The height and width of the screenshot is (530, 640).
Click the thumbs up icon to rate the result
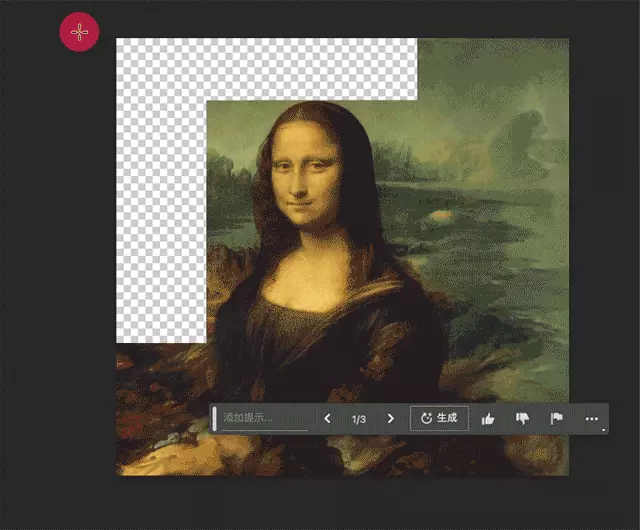488,419
